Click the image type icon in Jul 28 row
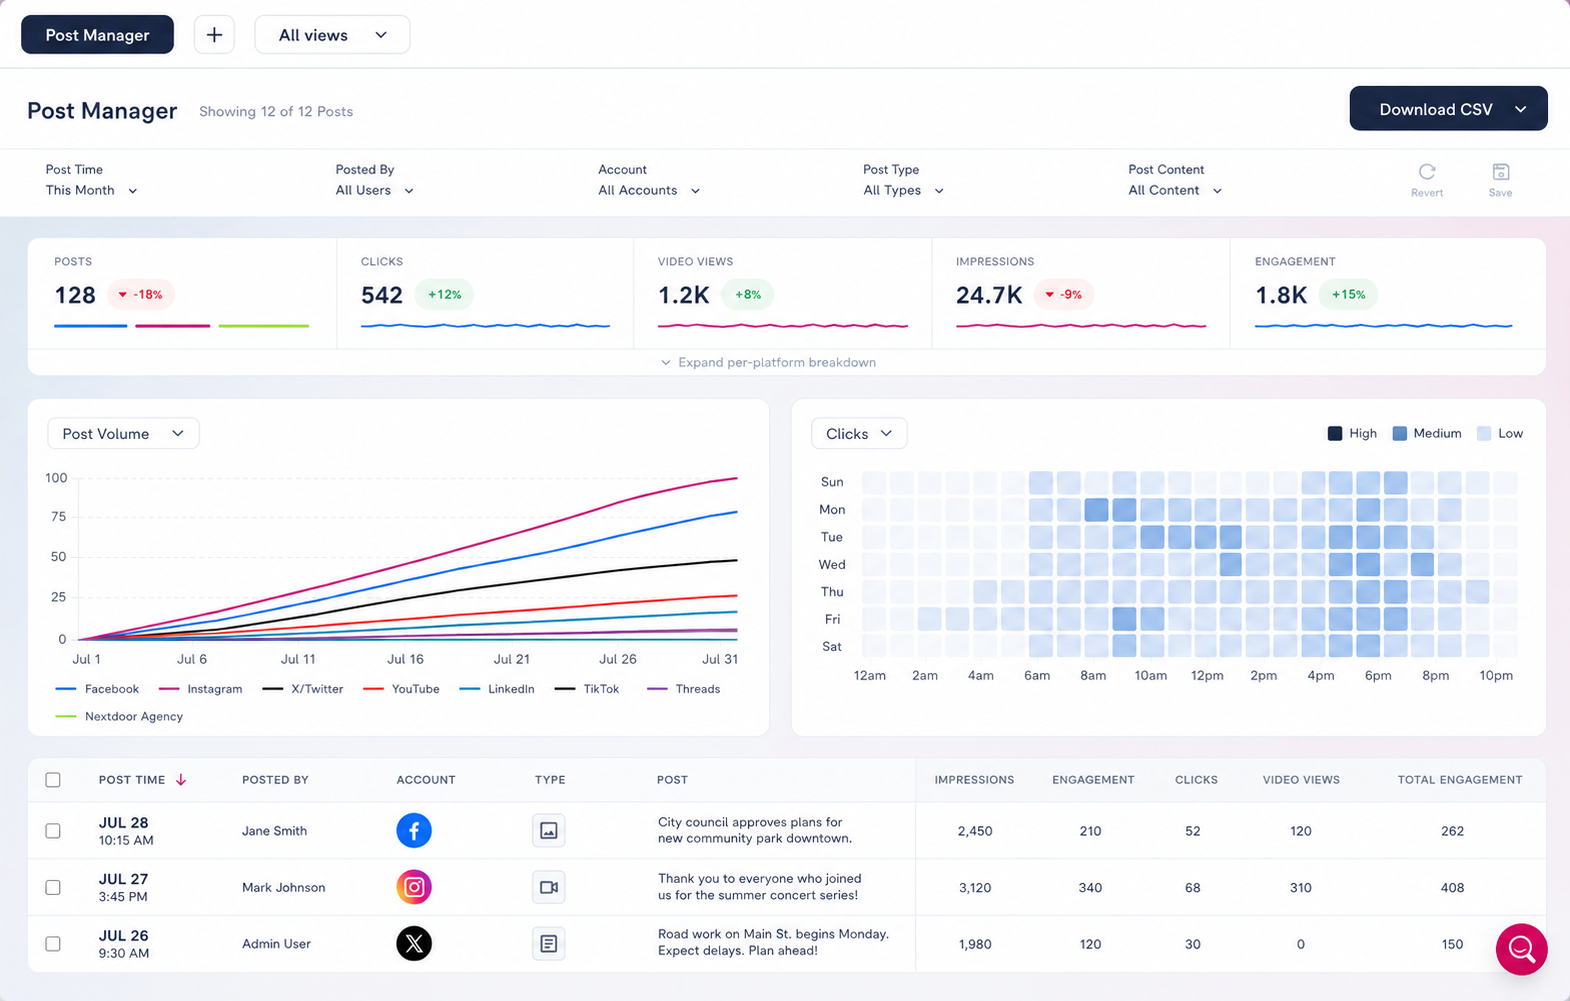 tap(549, 830)
